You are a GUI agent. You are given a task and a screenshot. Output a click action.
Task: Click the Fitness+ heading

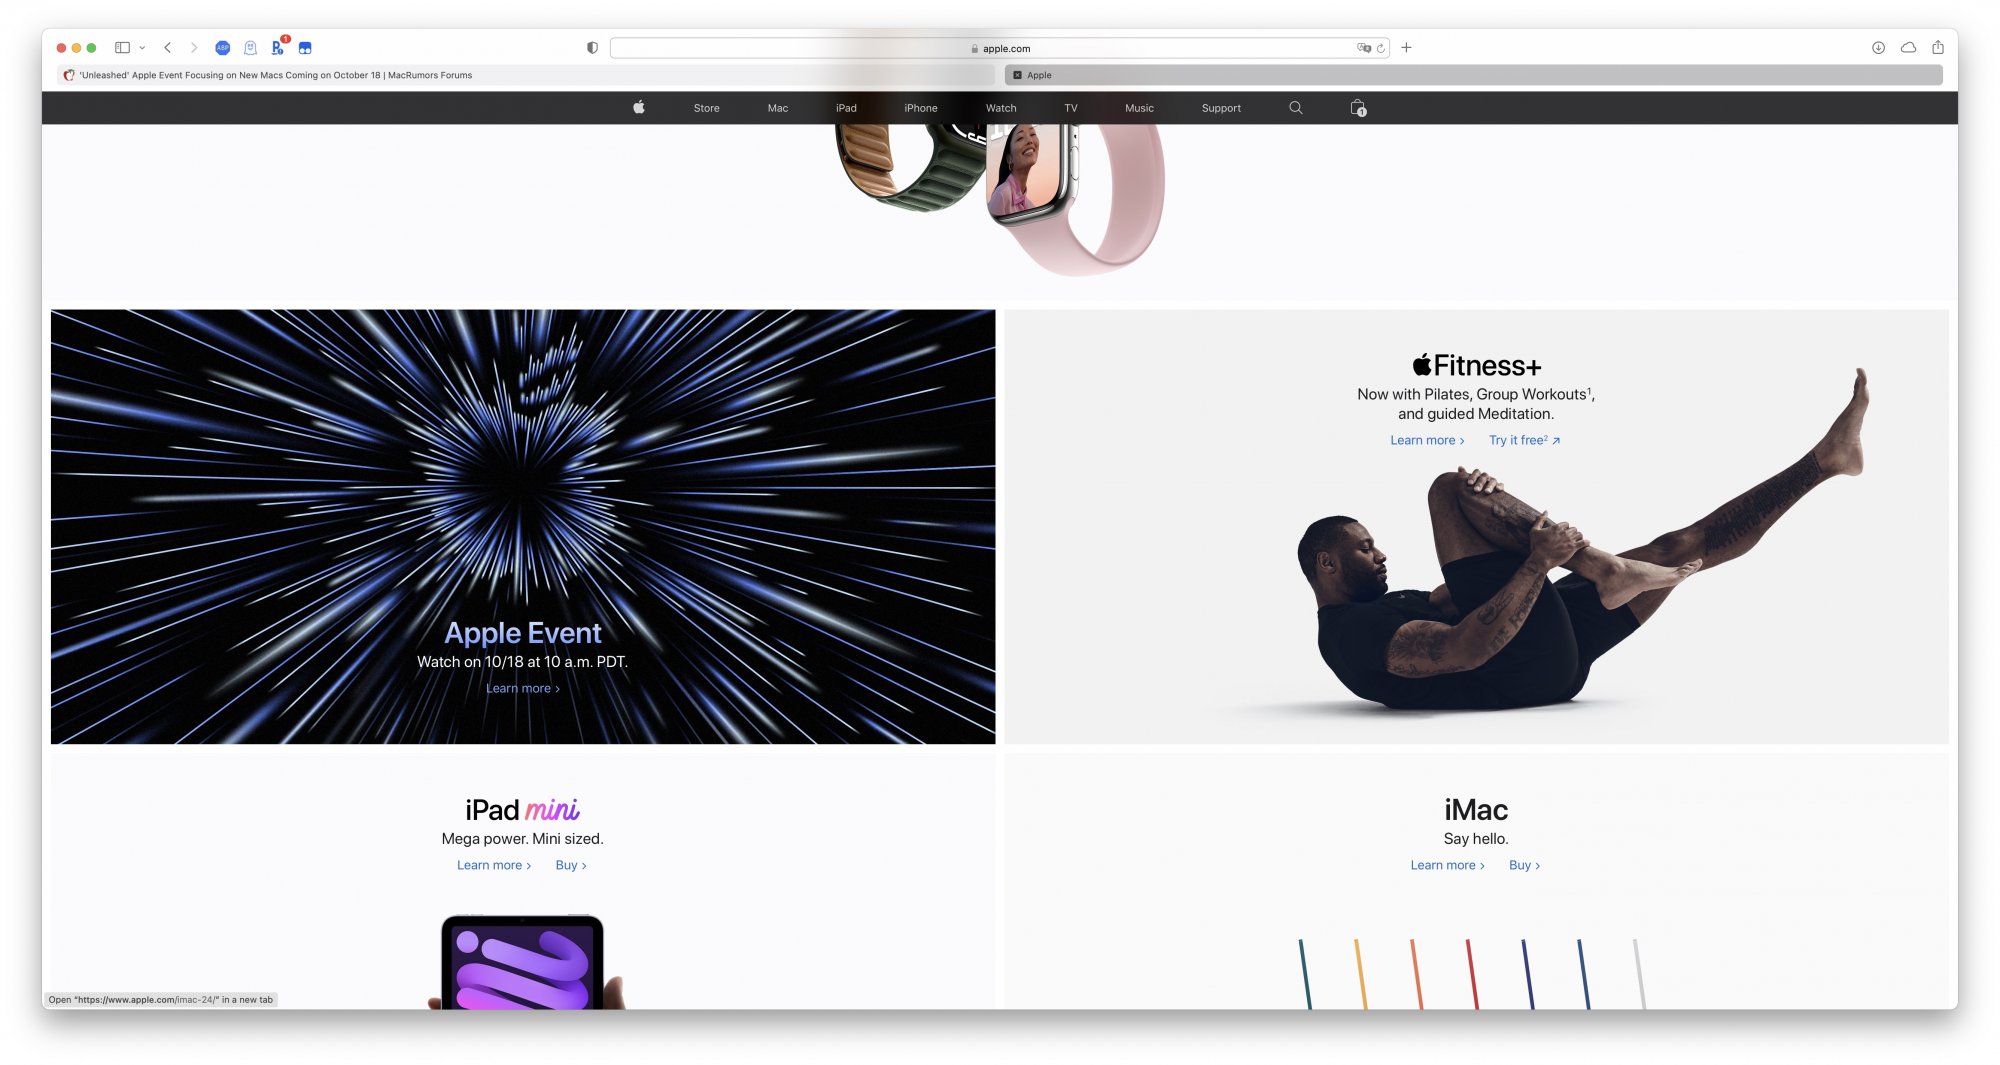(1476, 365)
